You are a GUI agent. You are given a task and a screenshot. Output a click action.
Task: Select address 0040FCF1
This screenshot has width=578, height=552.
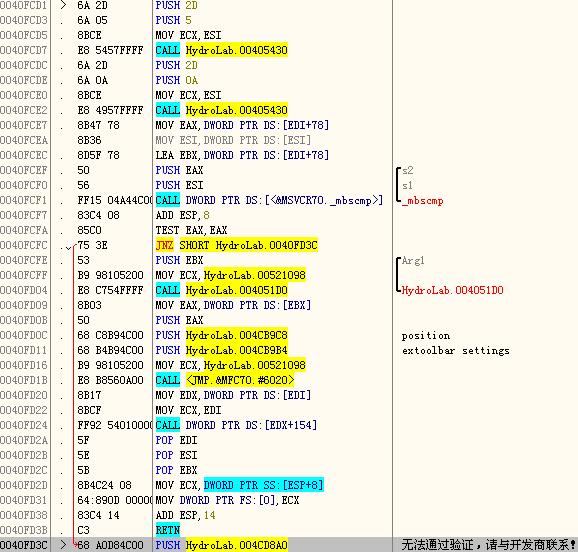(x=24, y=200)
